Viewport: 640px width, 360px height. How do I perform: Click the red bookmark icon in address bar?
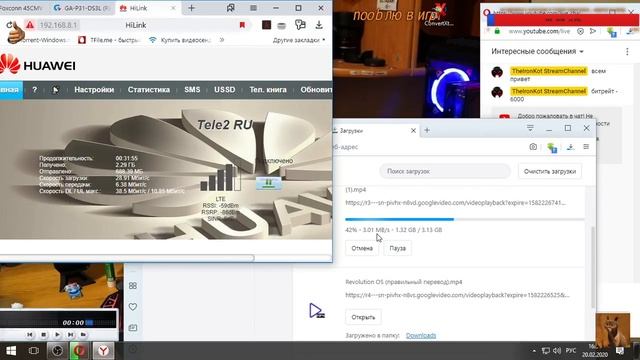pos(242,25)
